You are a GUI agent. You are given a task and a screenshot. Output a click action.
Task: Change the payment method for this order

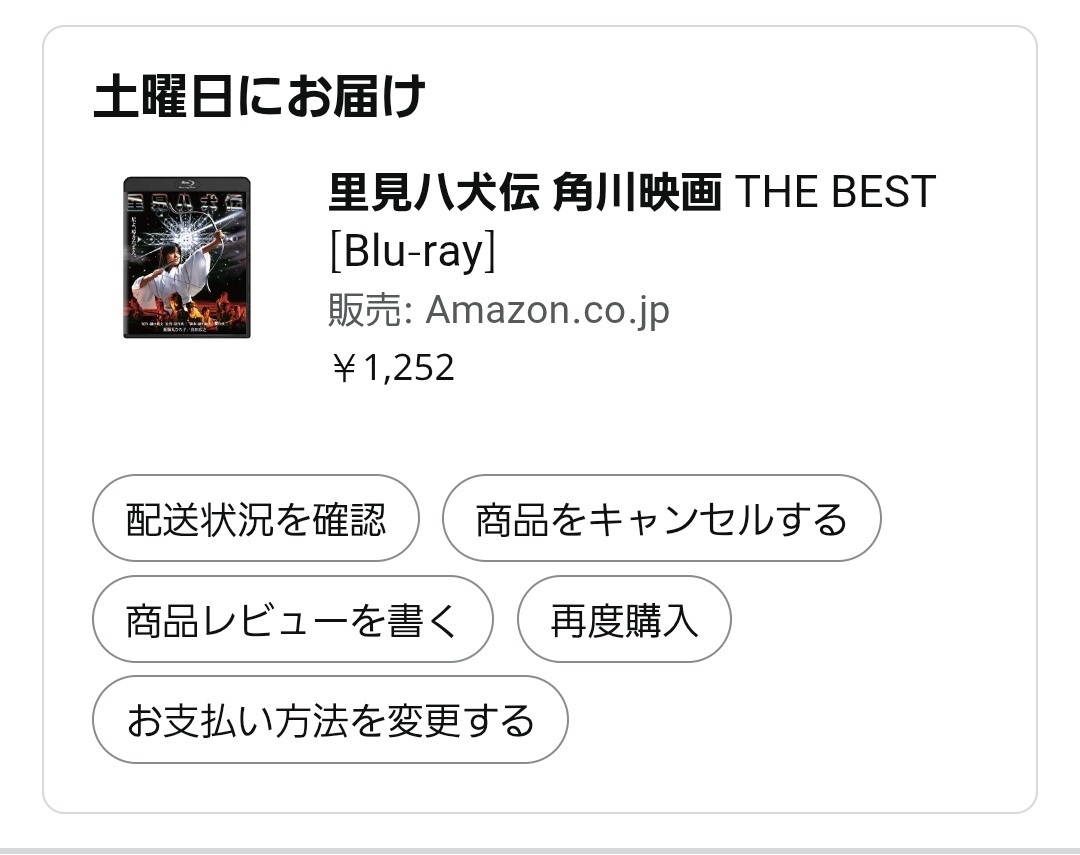click(330, 720)
